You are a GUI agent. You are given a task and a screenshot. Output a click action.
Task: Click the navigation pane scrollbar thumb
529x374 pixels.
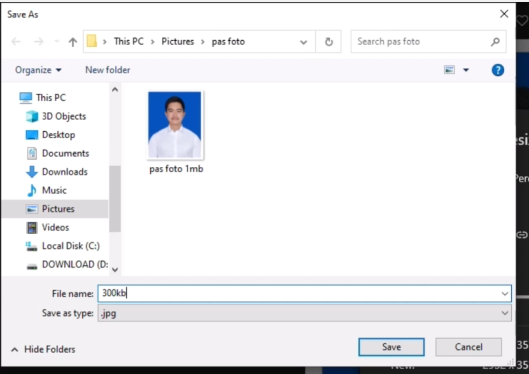click(x=115, y=199)
